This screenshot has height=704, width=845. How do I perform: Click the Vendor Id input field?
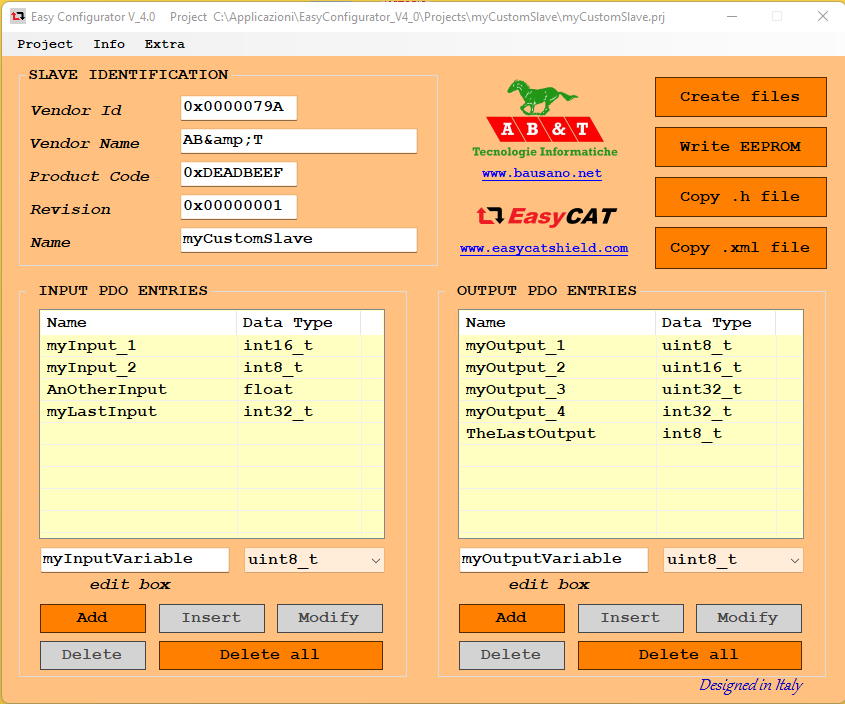pos(238,108)
